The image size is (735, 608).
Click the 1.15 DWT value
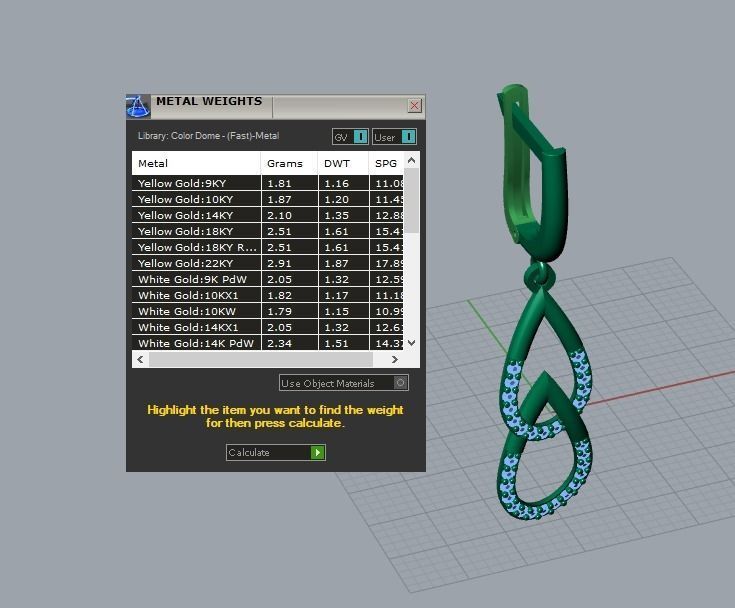tap(336, 311)
